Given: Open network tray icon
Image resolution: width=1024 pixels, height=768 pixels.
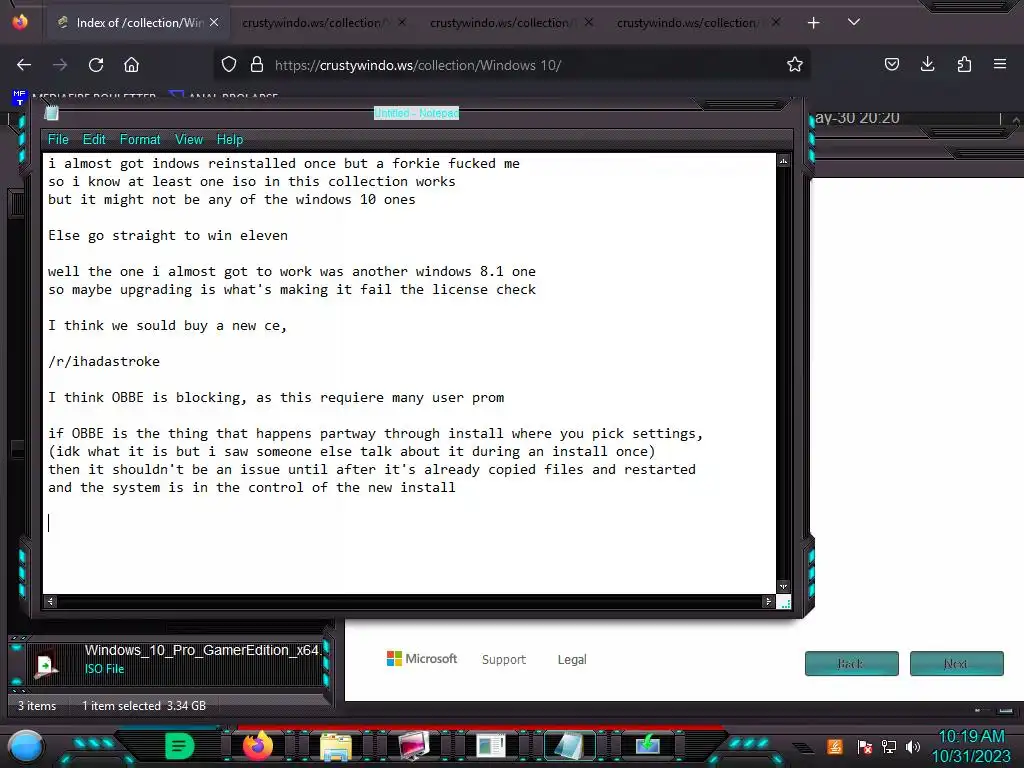Looking at the screenshot, I should (889, 747).
